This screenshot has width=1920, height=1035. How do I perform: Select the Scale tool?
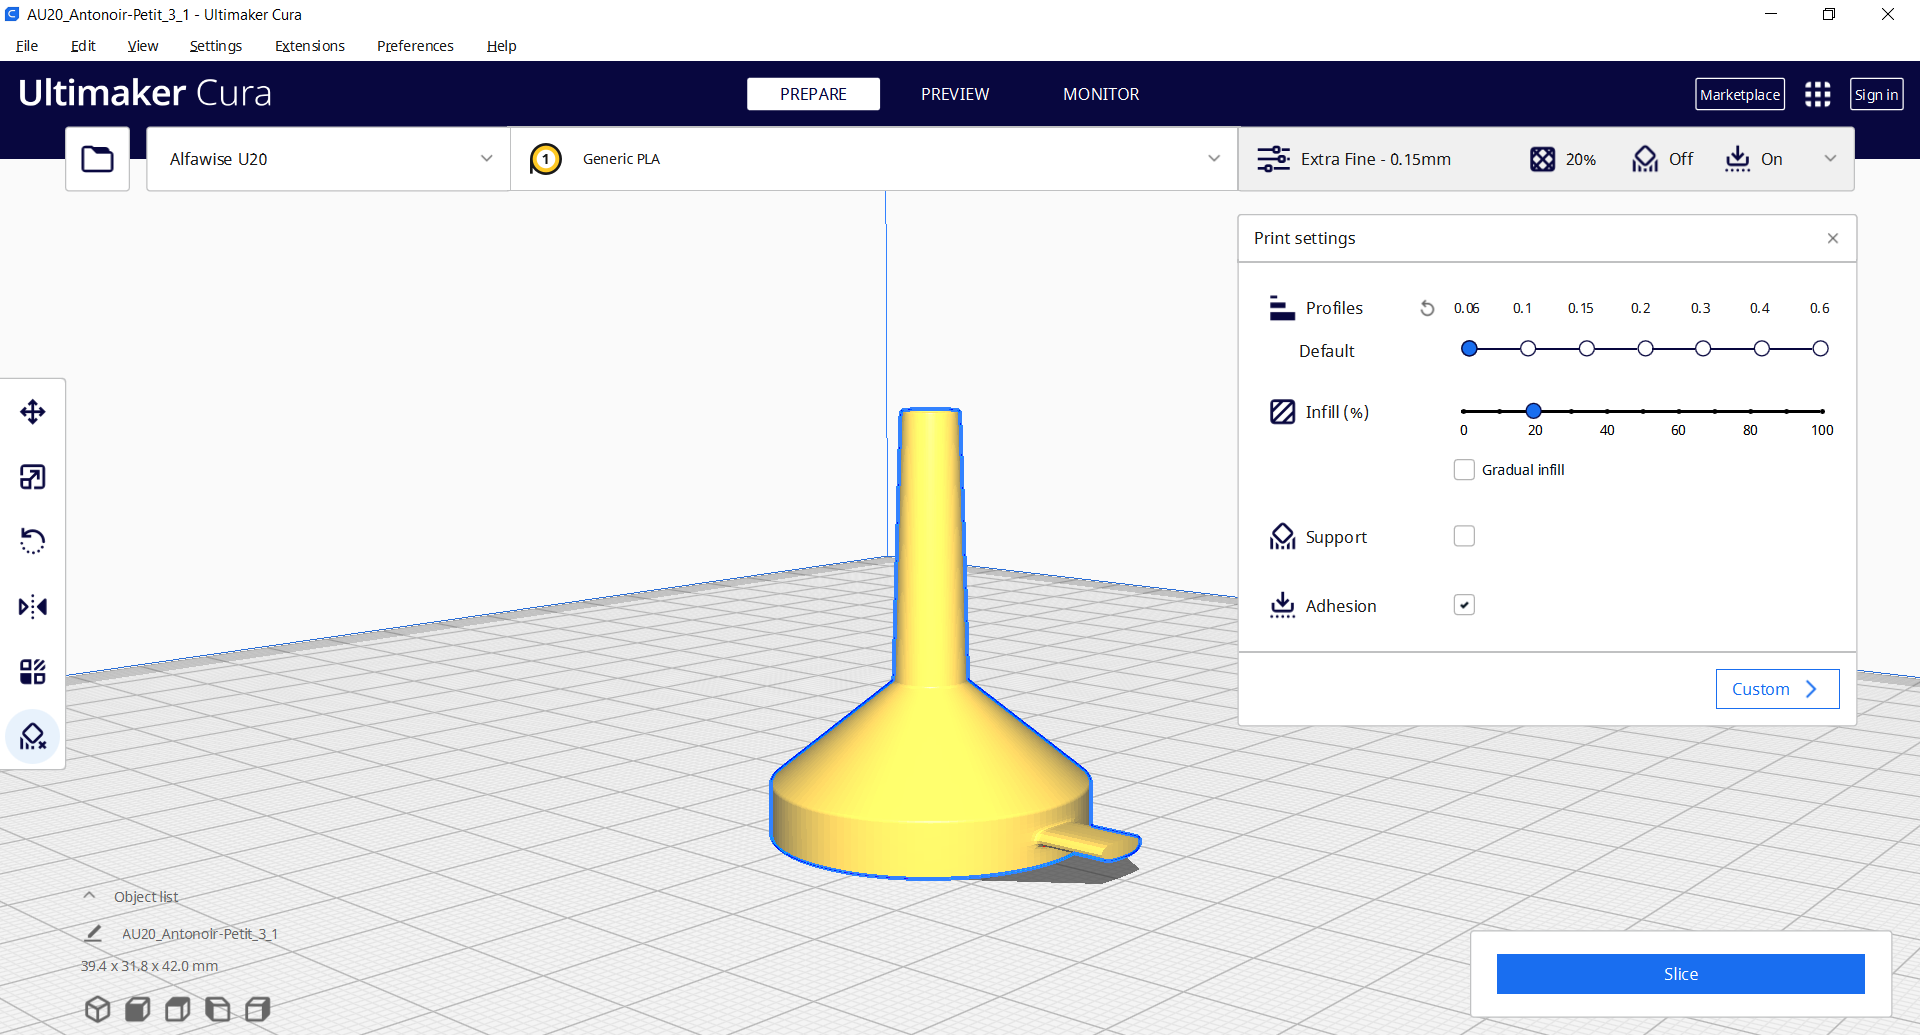click(33, 477)
